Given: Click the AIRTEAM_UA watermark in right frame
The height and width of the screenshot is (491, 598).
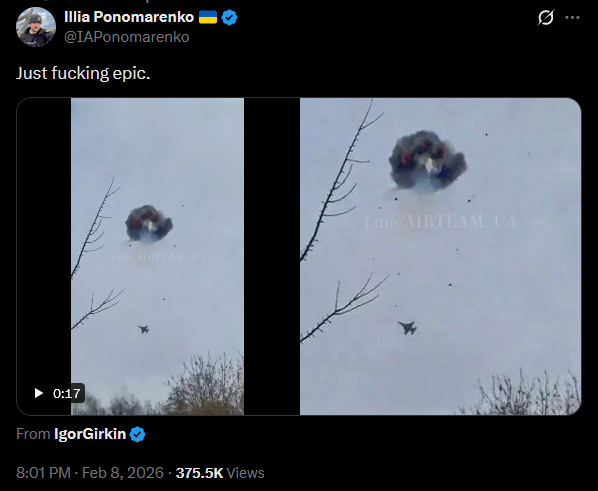Looking at the screenshot, I should [x=440, y=222].
